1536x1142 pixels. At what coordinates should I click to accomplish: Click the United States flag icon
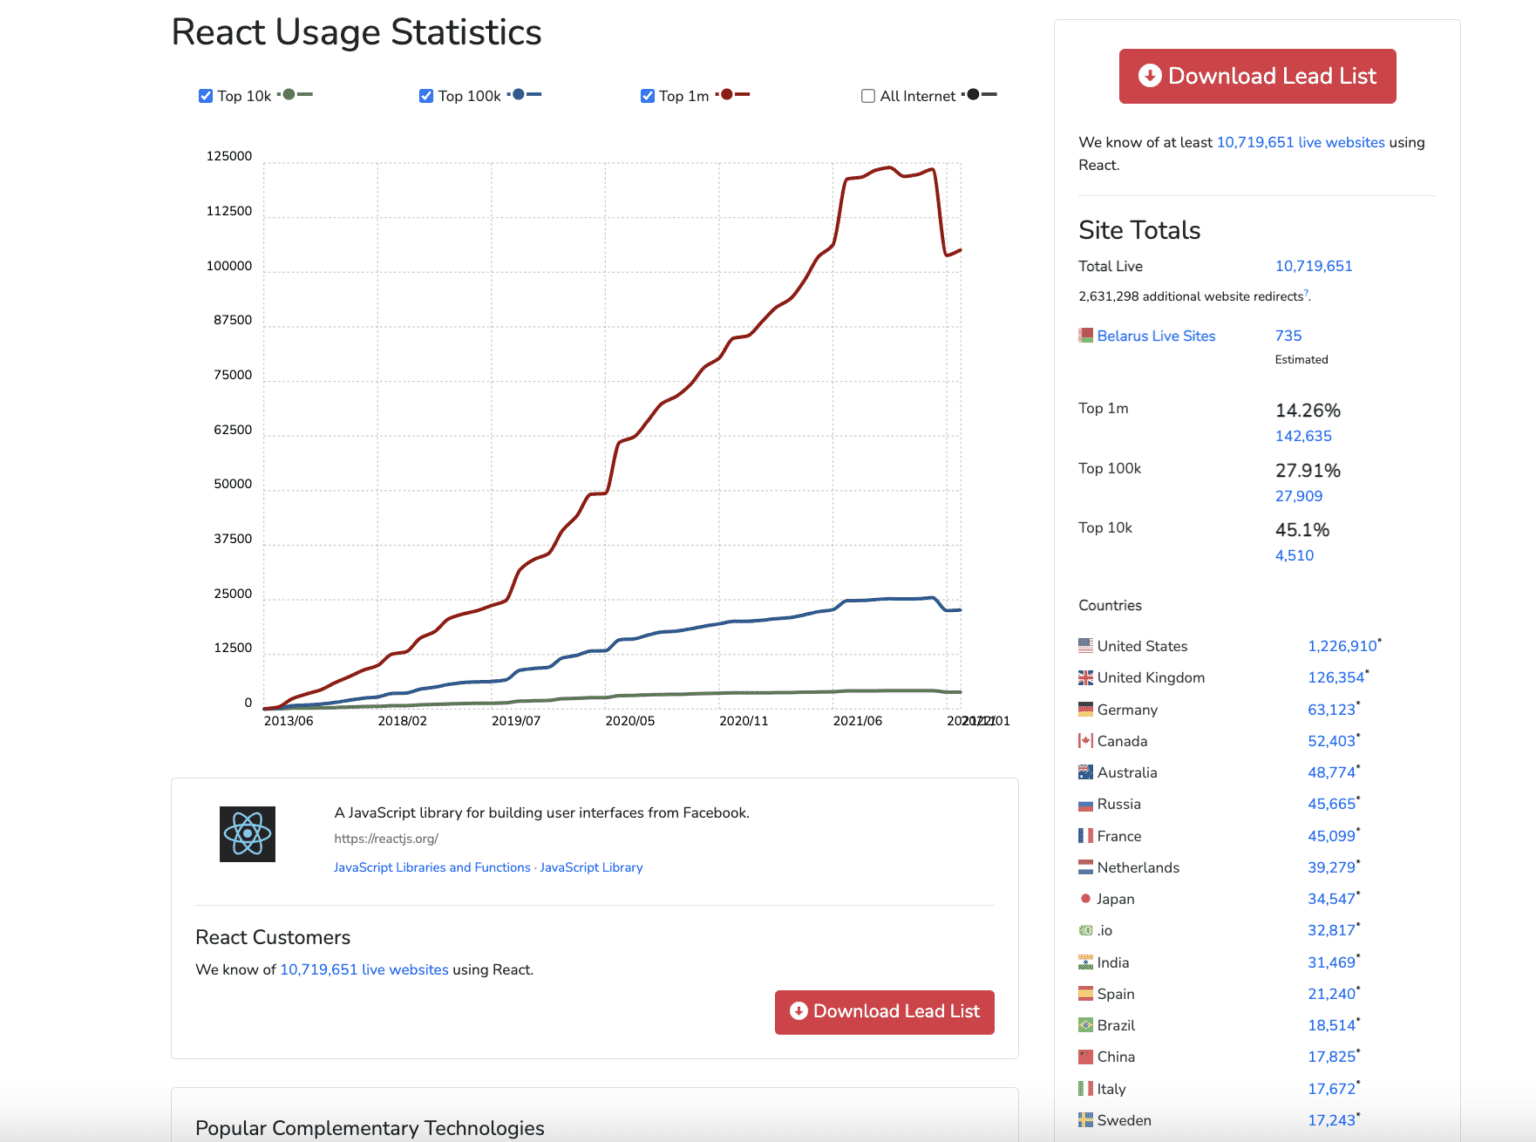(x=1086, y=645)
